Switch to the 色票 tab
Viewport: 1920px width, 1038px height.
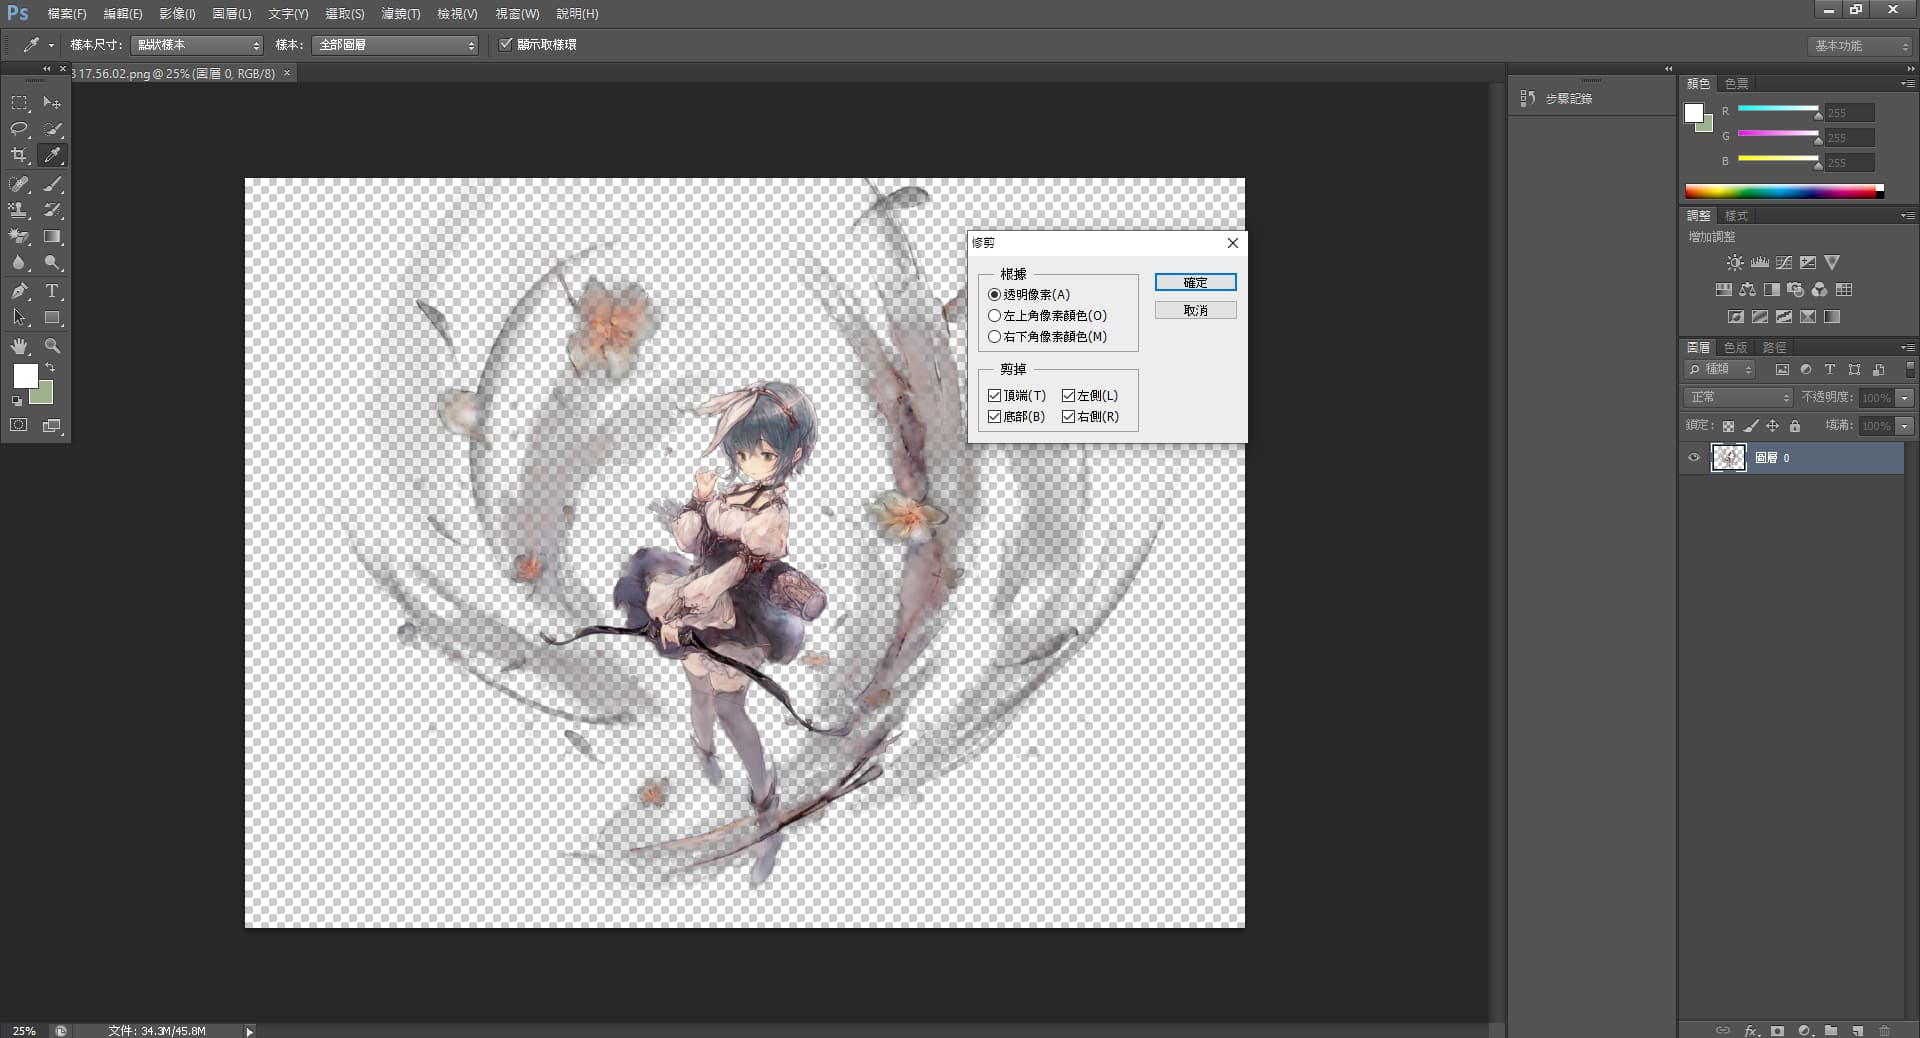coord(1737,84)
